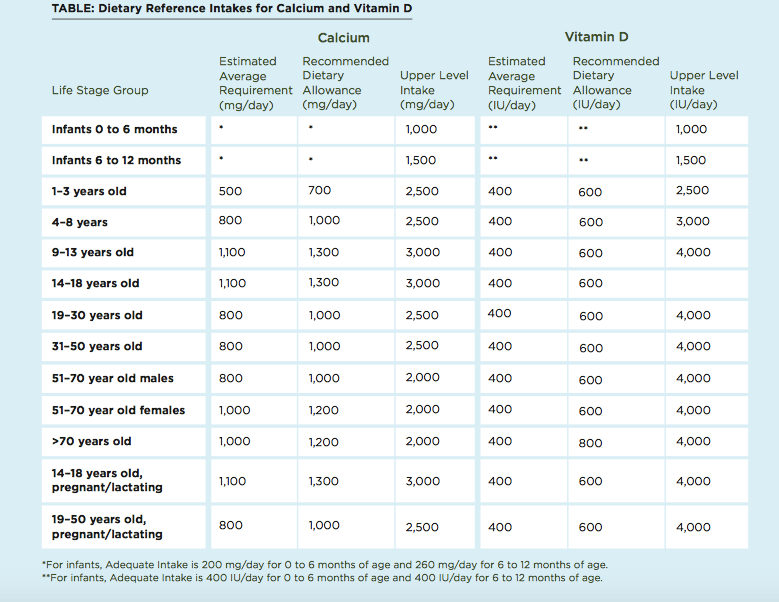
Task: Click the vitamin D infant Adequate Intake footnote
Action: click(x=322, y=578)
